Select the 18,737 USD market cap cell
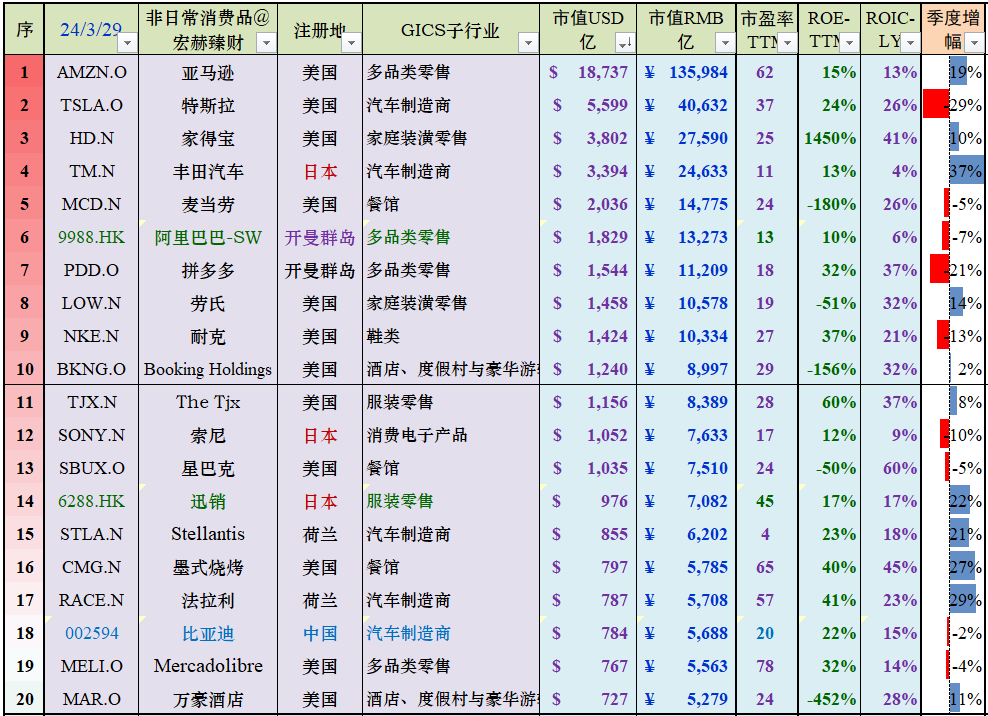Image resolution: width=988 pixels, height=716 pixels. click(x=588, y=72)
